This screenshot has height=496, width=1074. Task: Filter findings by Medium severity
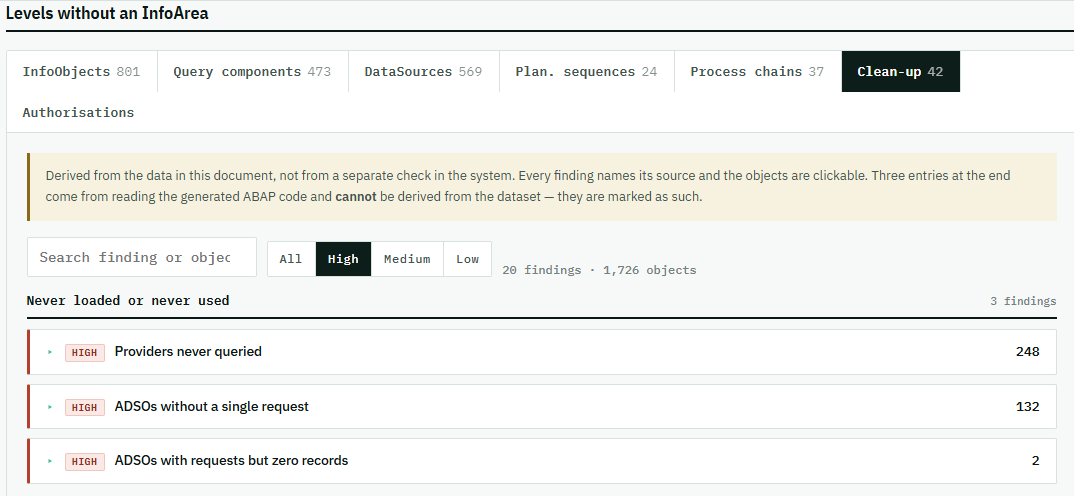[x=407, y=259]
